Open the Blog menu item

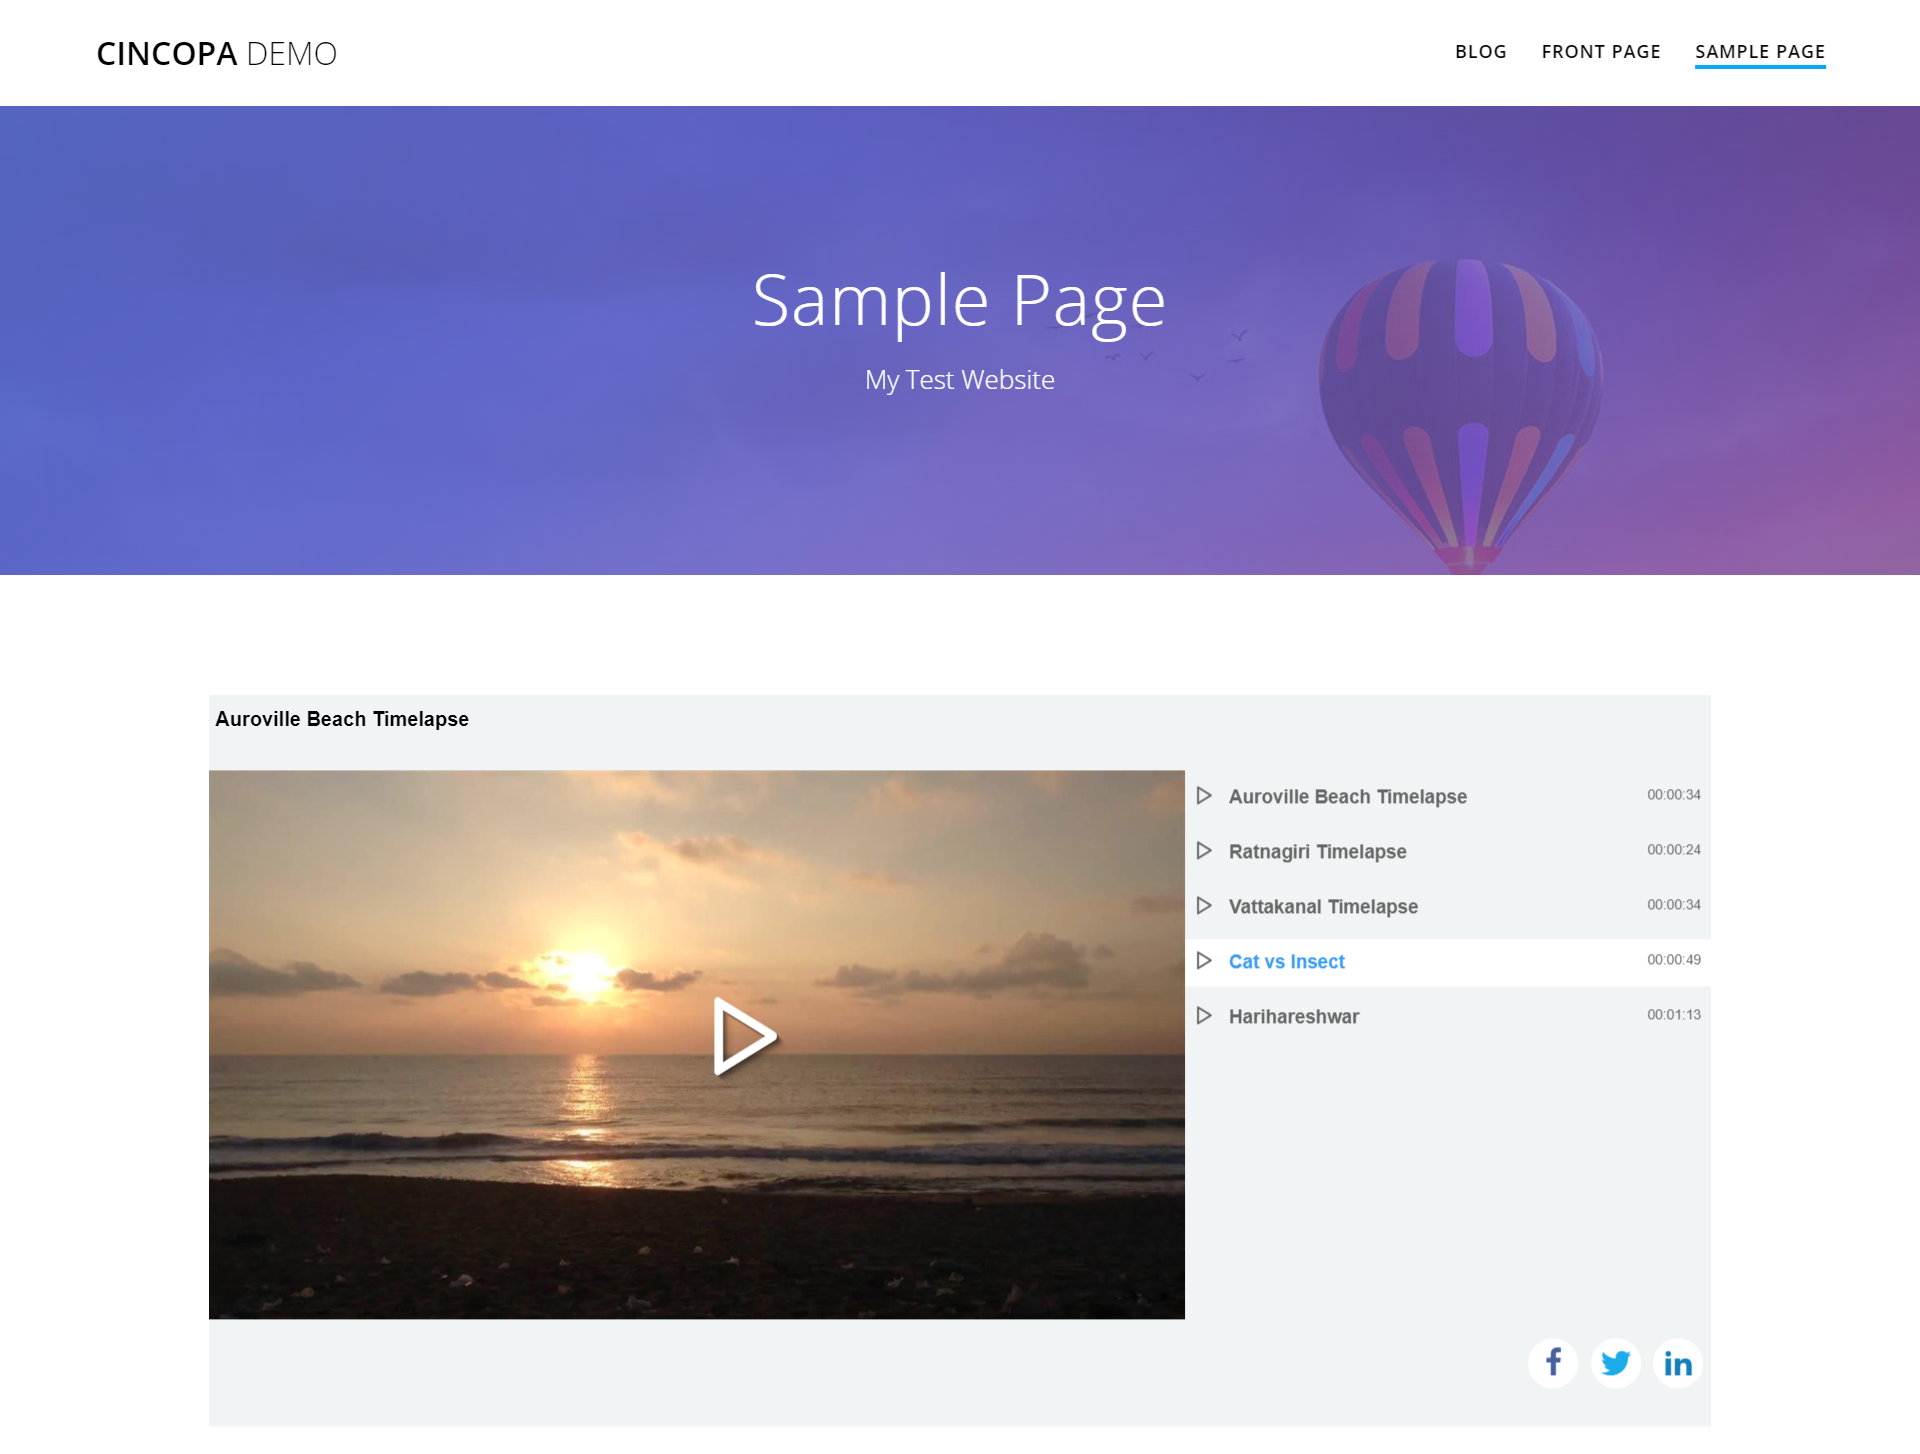[x=1480, y=52]
